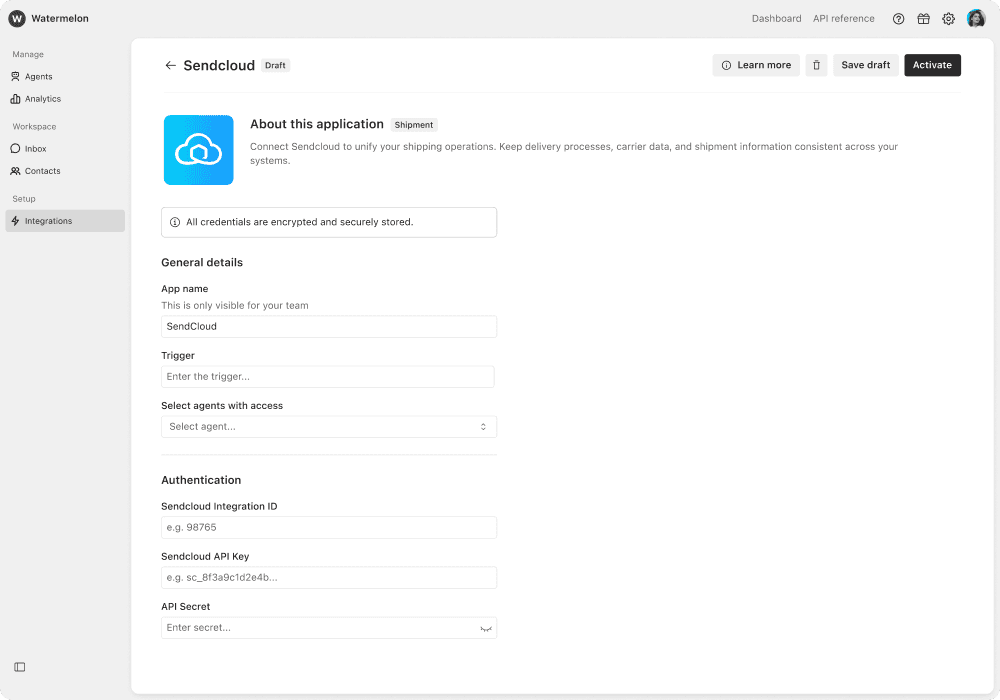The image size is (1000, 700).
Task: Delete integration with trash icon
Action: pyautogui.click(x=816, y=65)
